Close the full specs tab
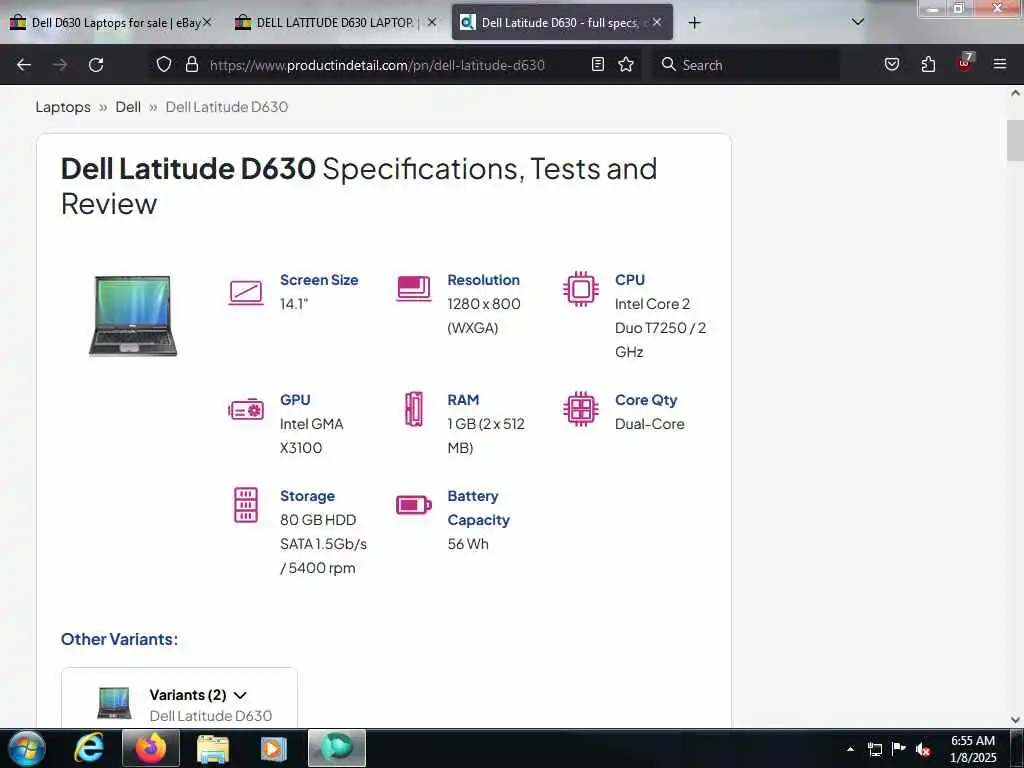This screenshot has height=768, width=1024. point(657,22)
